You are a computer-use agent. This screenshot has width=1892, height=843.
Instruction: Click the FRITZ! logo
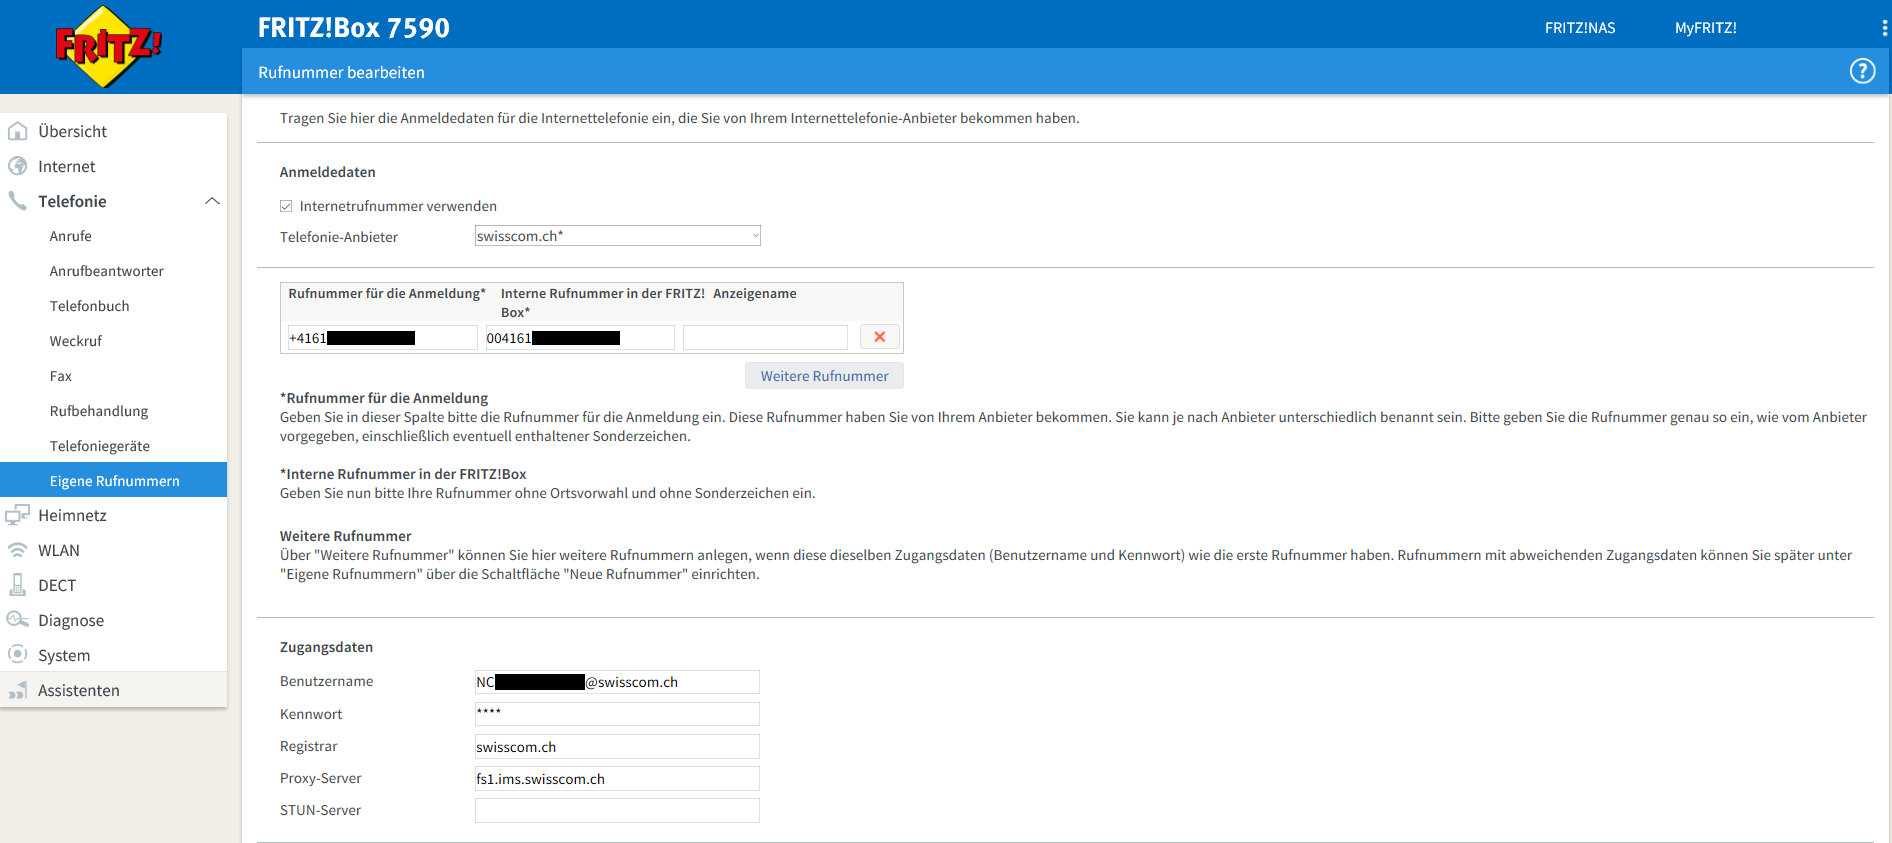coord(108,46)
